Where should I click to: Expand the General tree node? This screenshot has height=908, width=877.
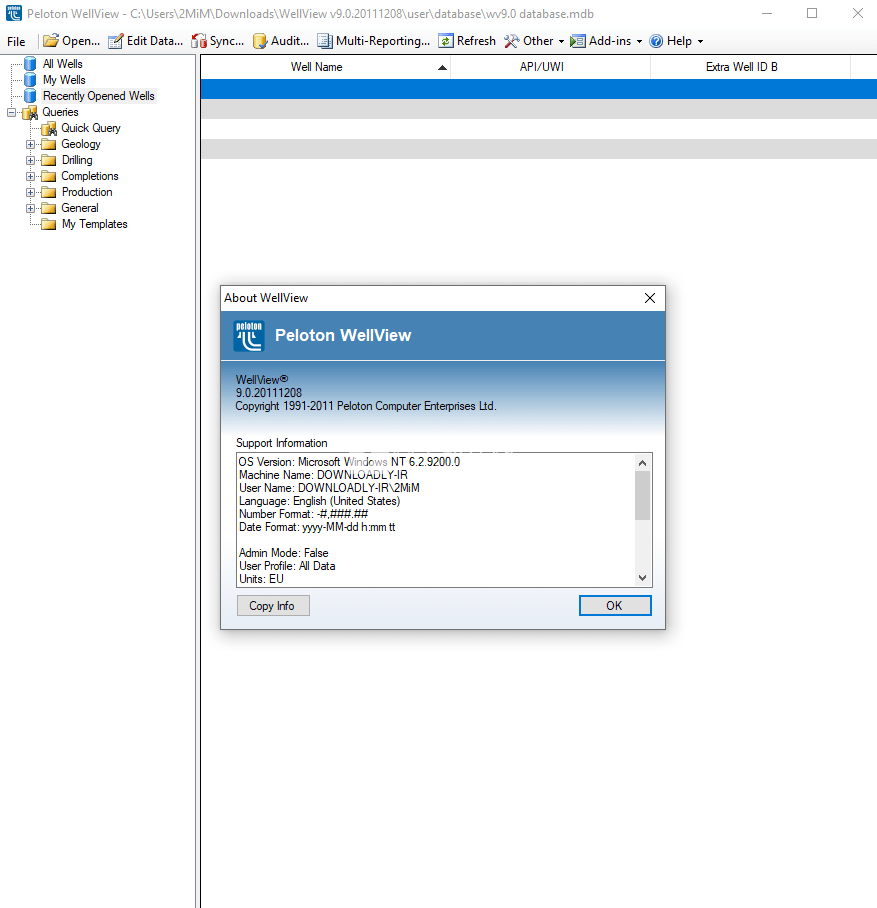click(x=31, y=208)
